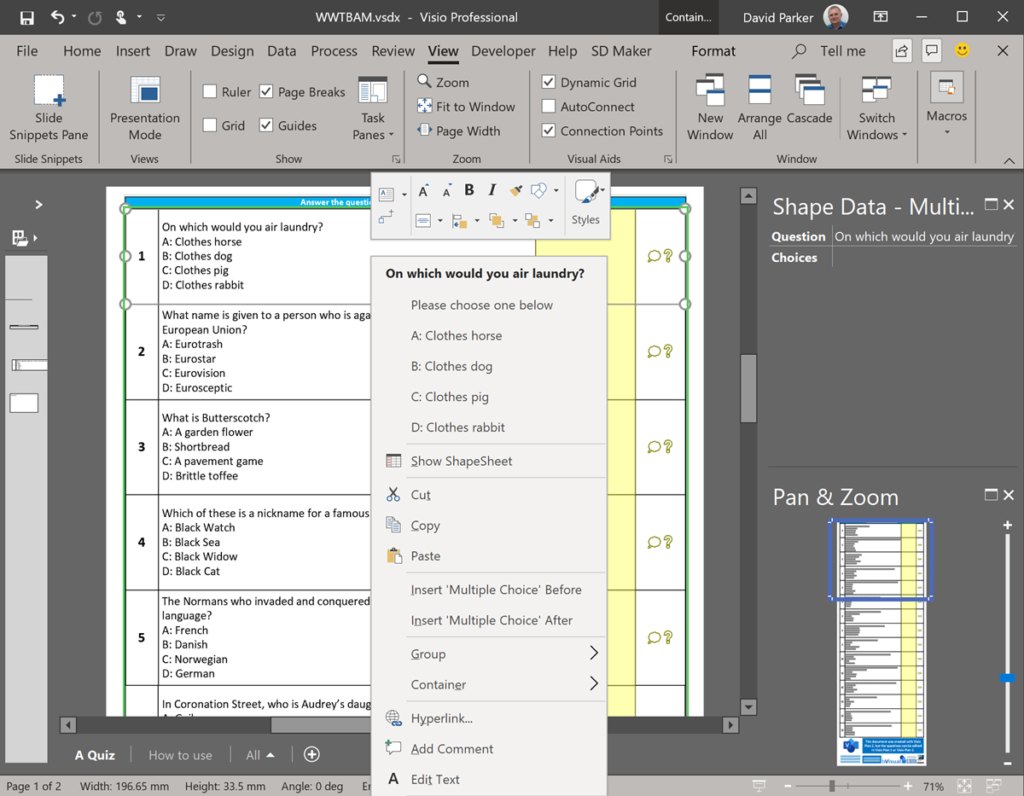Open the Switch Windows dropdown

coord(876,110)
